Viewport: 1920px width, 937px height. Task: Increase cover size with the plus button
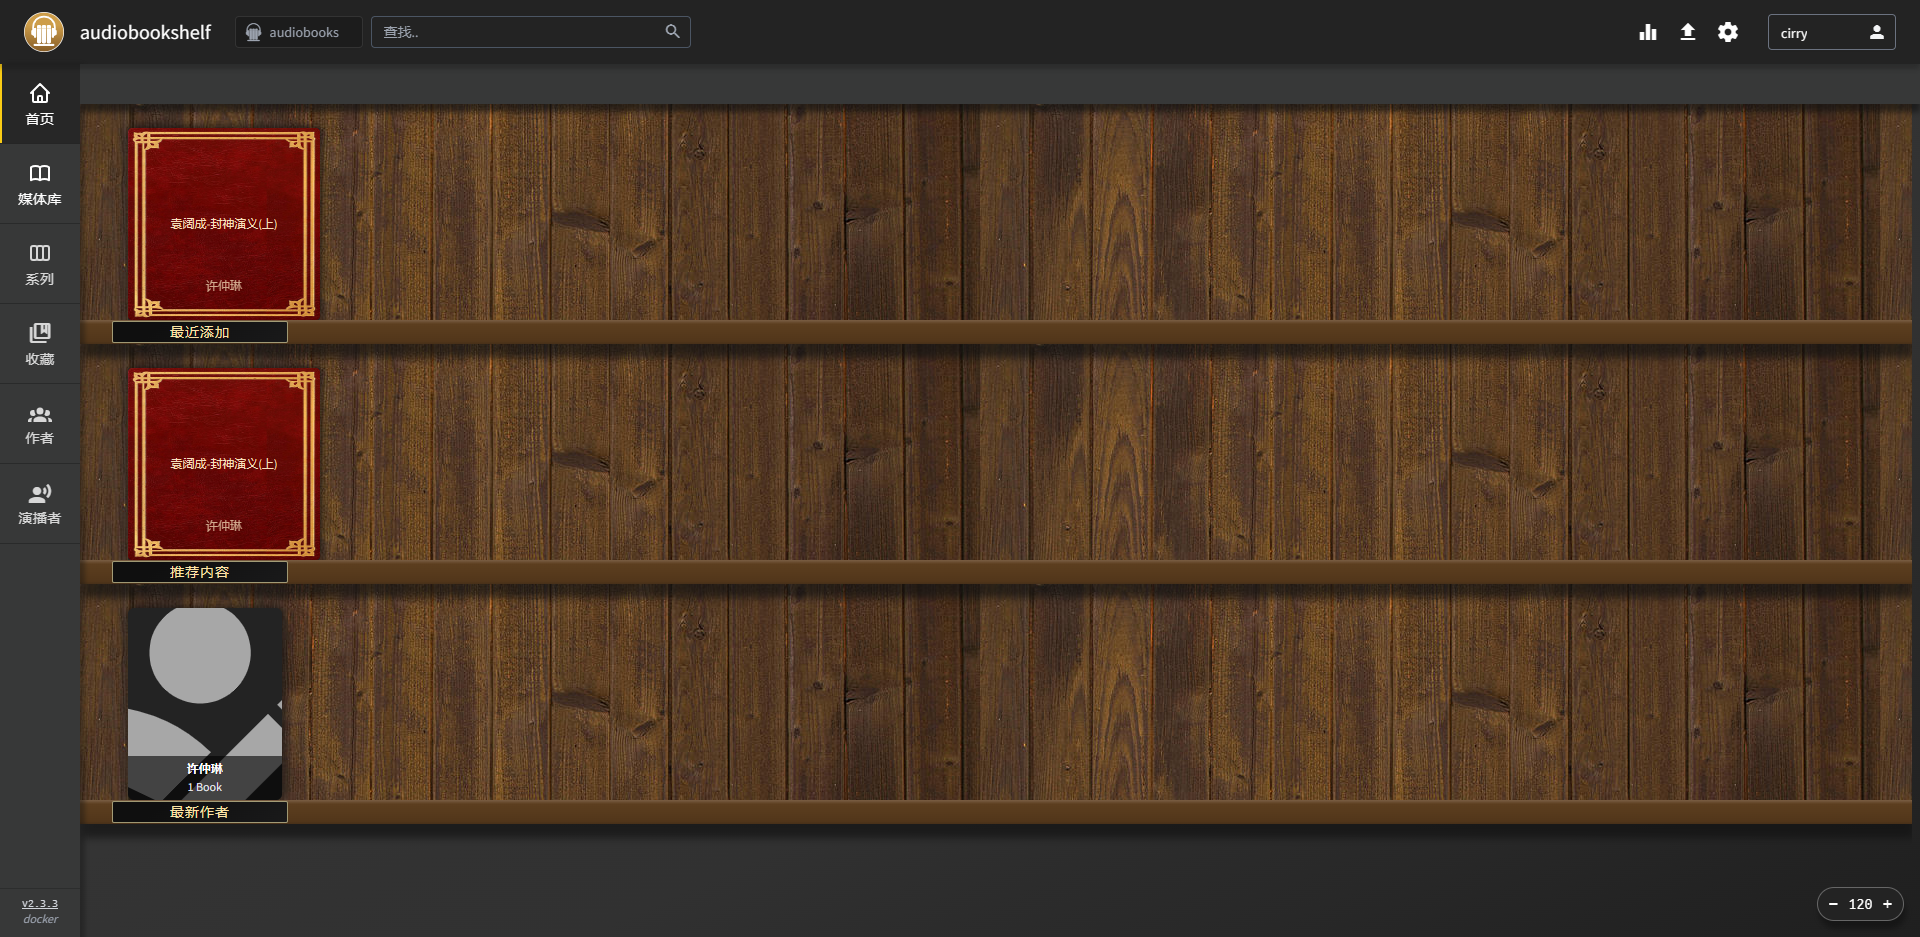pos(1887,904)
